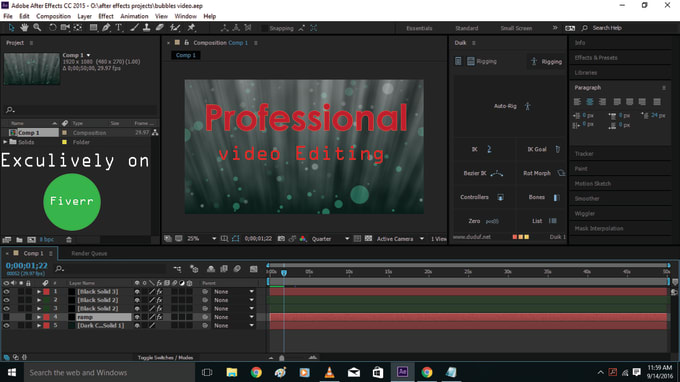Click the timeline layer search field

click(111, 269)
